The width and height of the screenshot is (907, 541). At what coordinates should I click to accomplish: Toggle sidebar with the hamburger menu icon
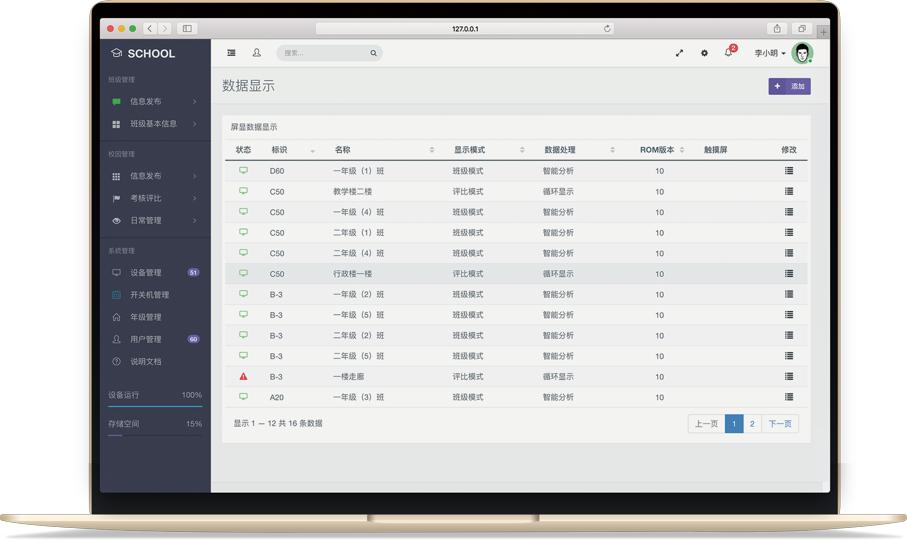point(231,53)
